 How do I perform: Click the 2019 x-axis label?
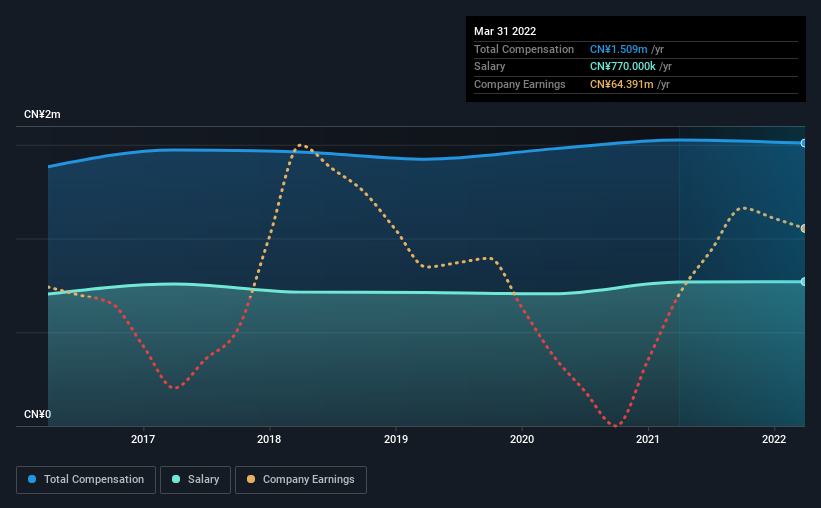[x=396, y=439]
